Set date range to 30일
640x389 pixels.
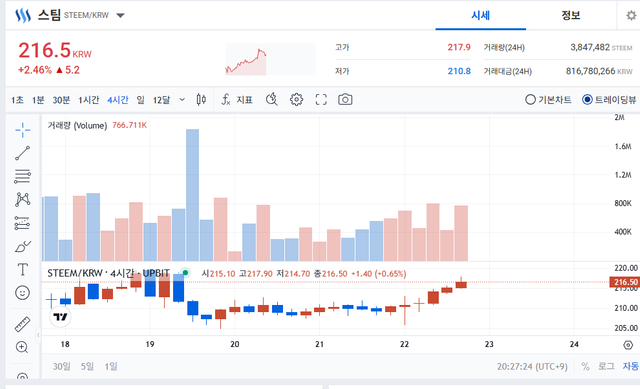coord(62,367)
